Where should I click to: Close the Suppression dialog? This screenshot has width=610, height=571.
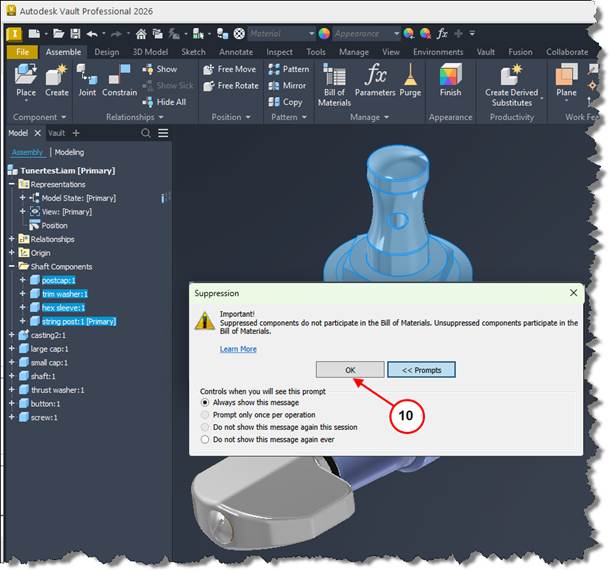[573, 293]
